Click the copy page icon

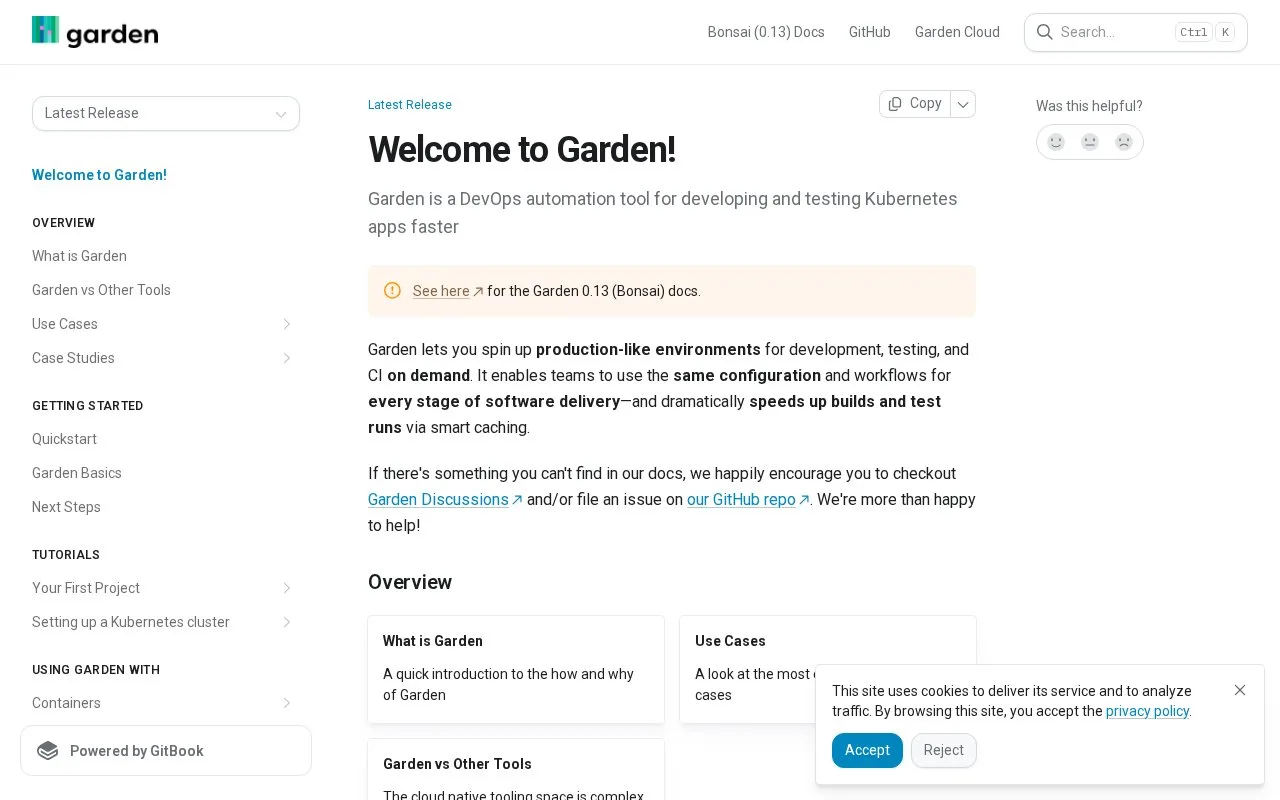[x=895, y=104]
